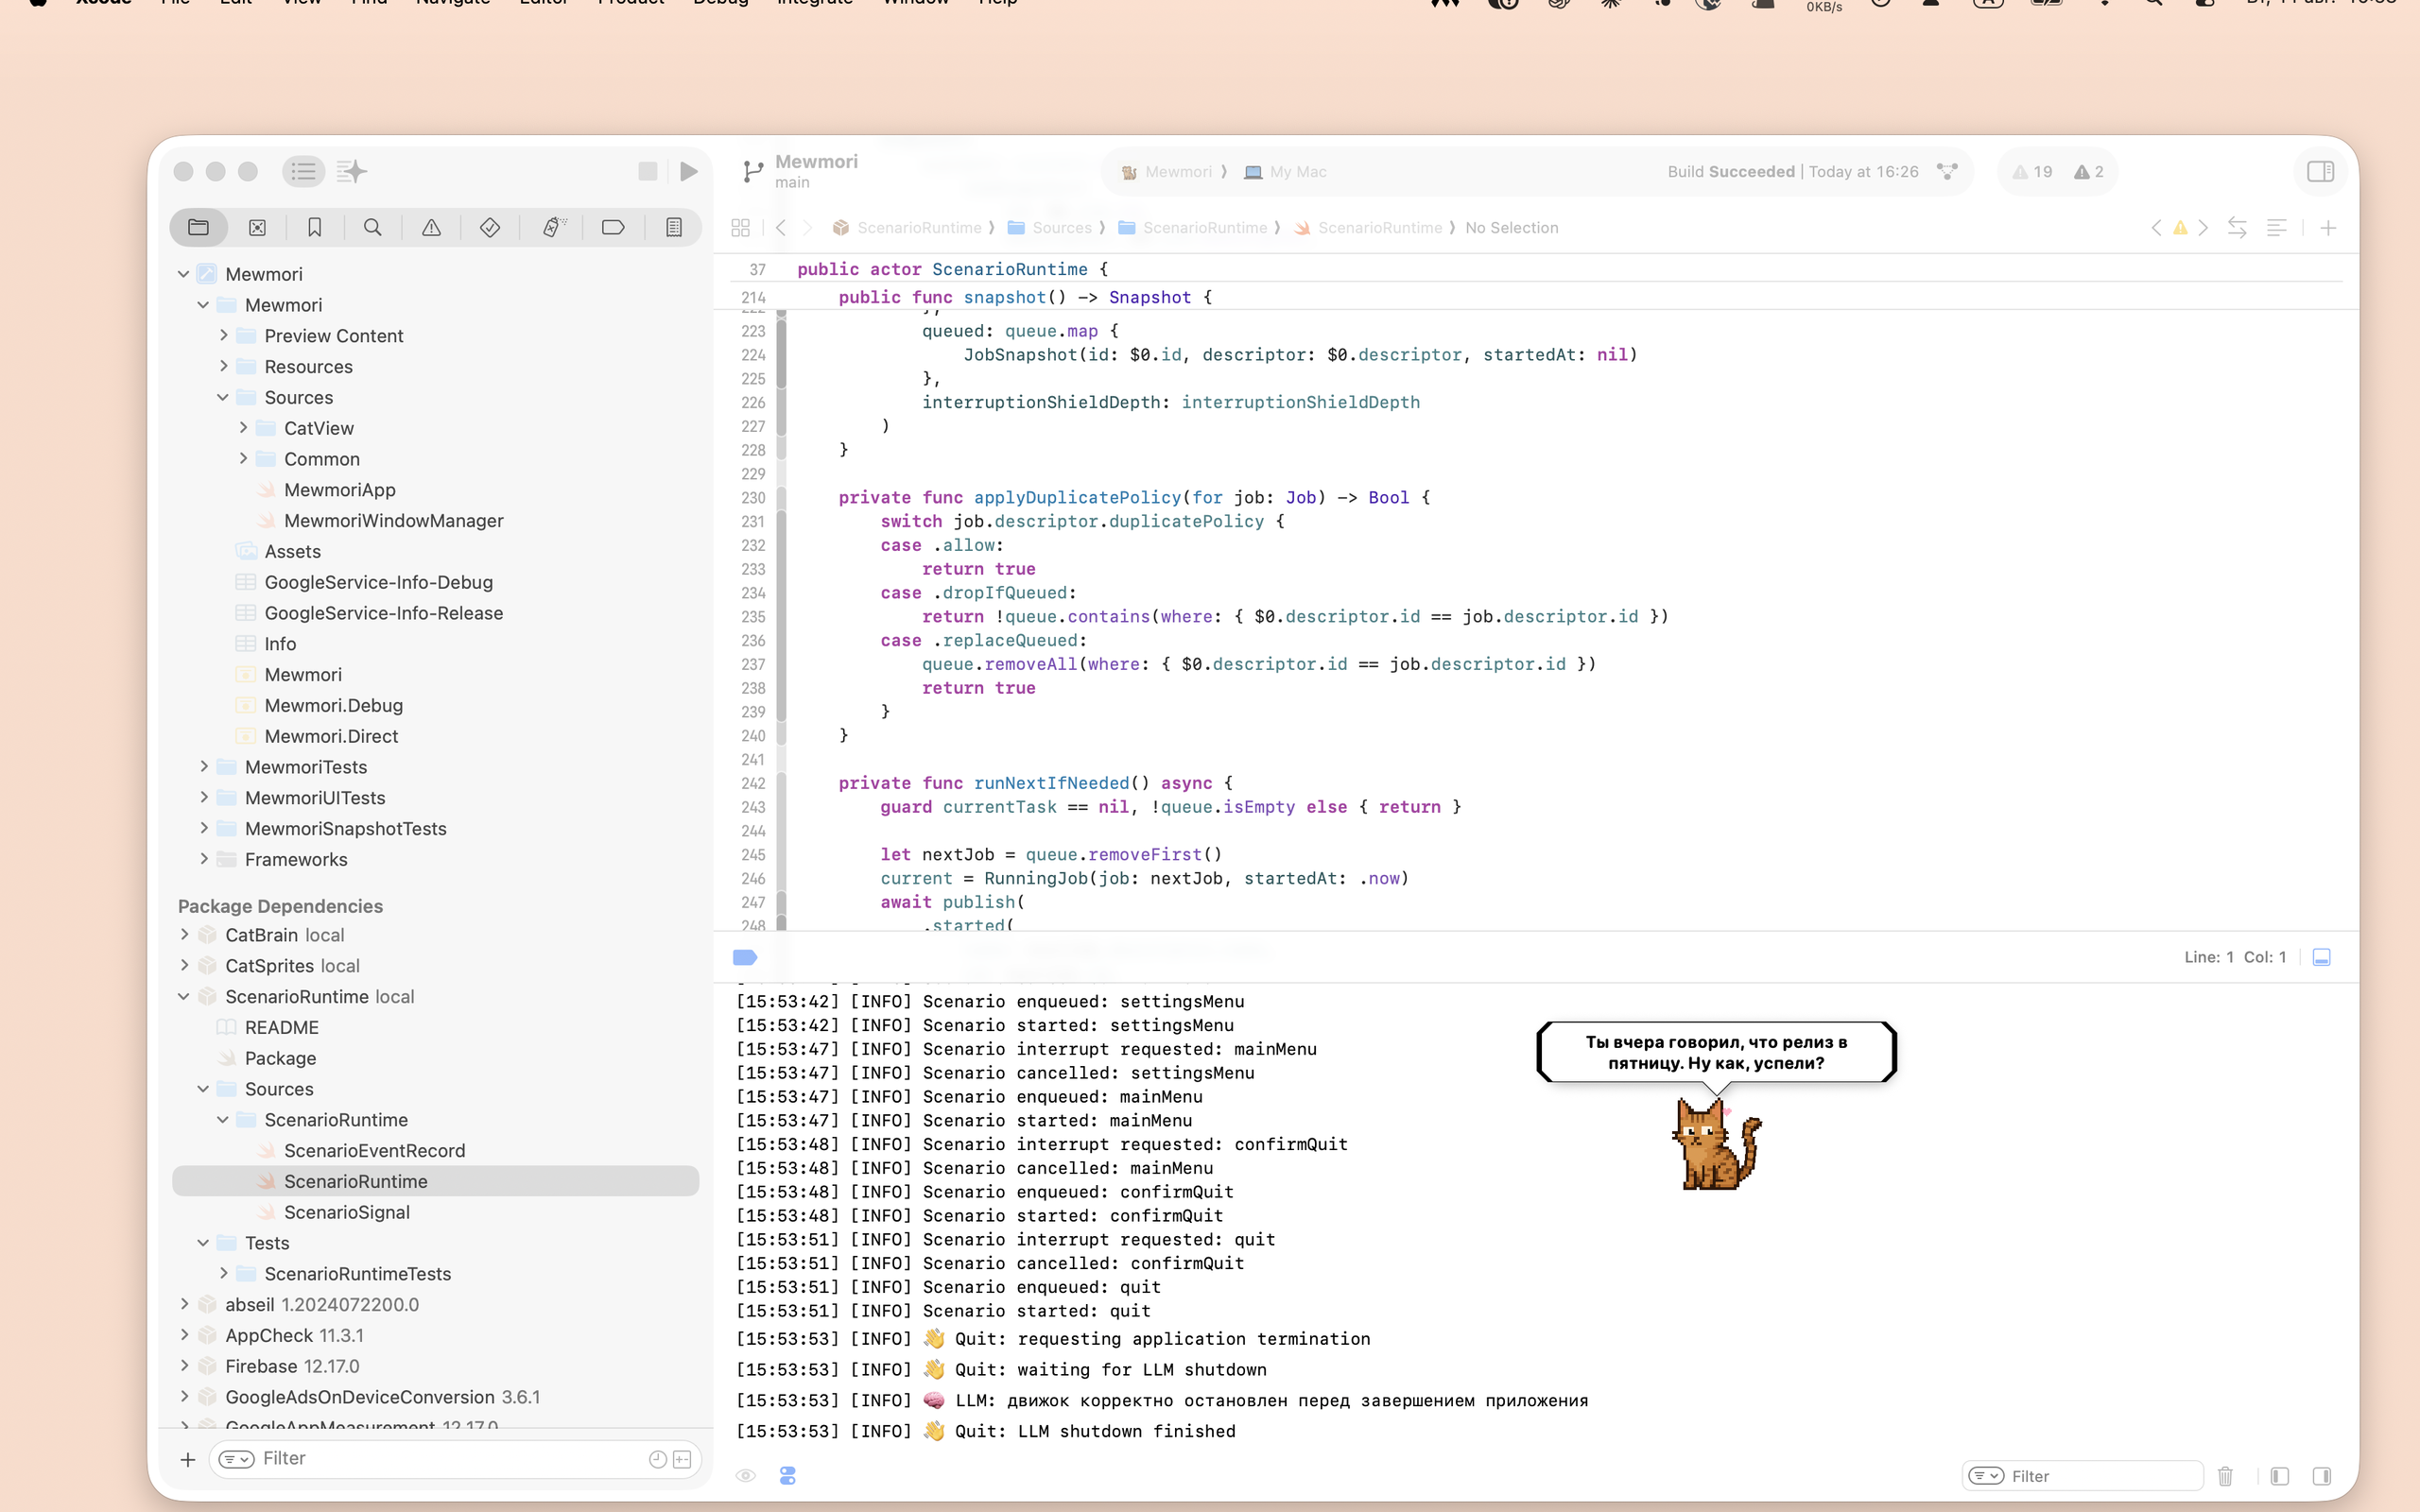Expand the ScenarioRuntimeTests folder

223,1273
